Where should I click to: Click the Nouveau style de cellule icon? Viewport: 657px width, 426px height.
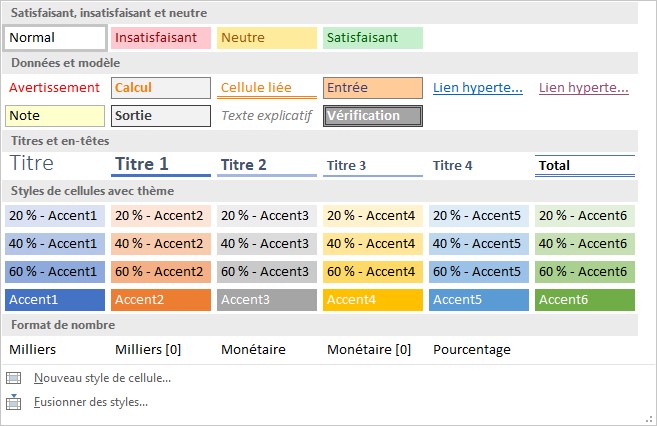click(13, 378)
